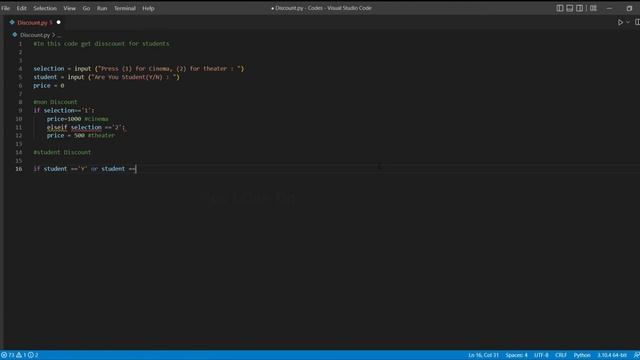Click 'price = 0' on line 6
The height and width of the screenshot is (360, 640).
pyautogui.click(x=49, y=86)
